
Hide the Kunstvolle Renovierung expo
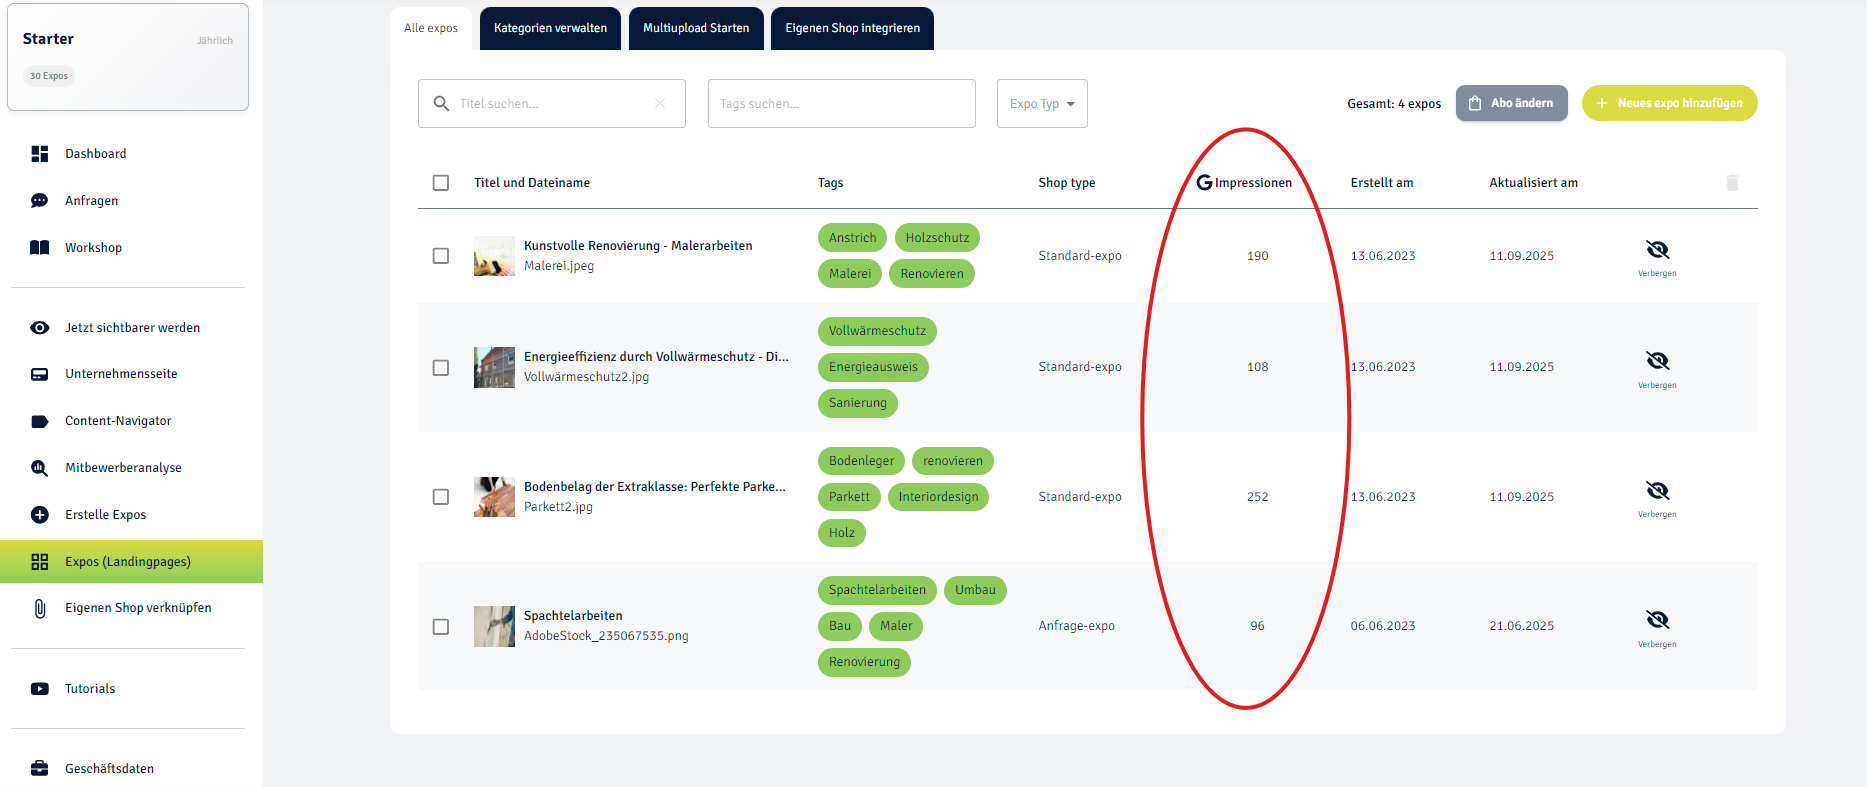tap(1657, 256)
